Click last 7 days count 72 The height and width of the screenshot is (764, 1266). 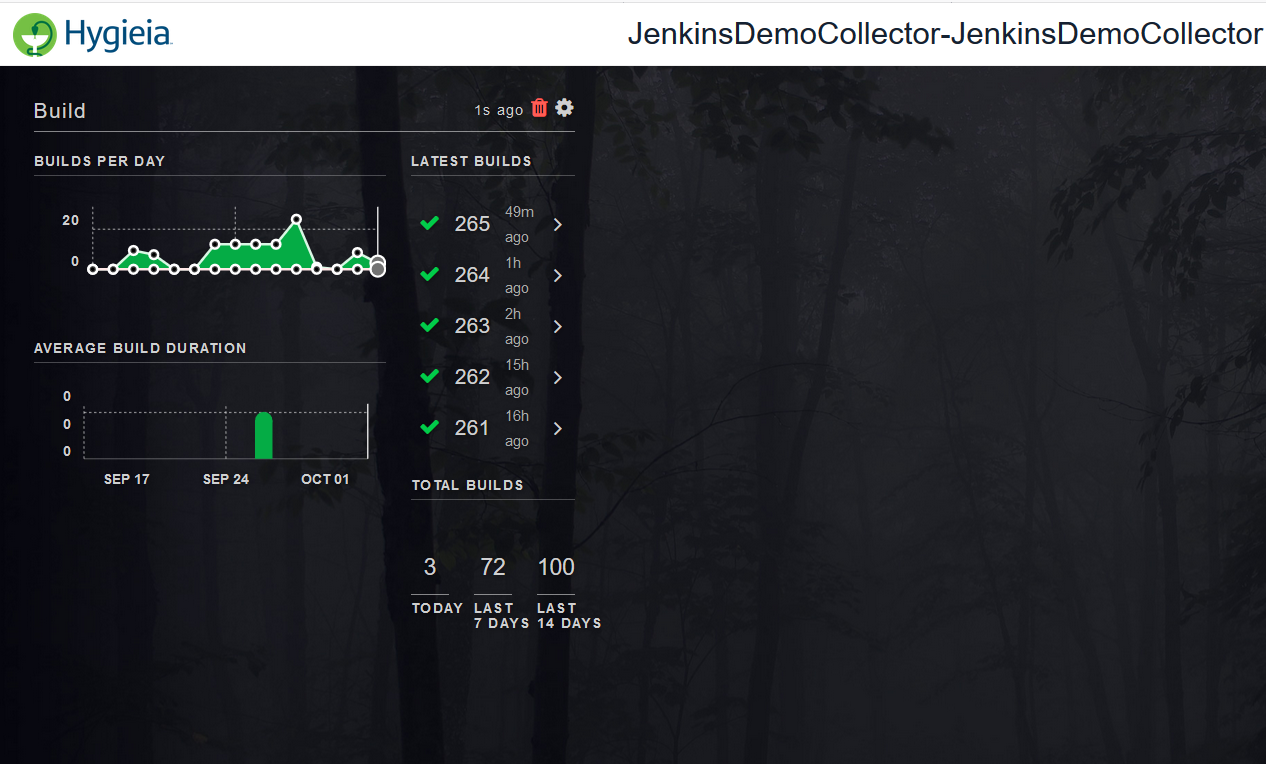[493, 567]
